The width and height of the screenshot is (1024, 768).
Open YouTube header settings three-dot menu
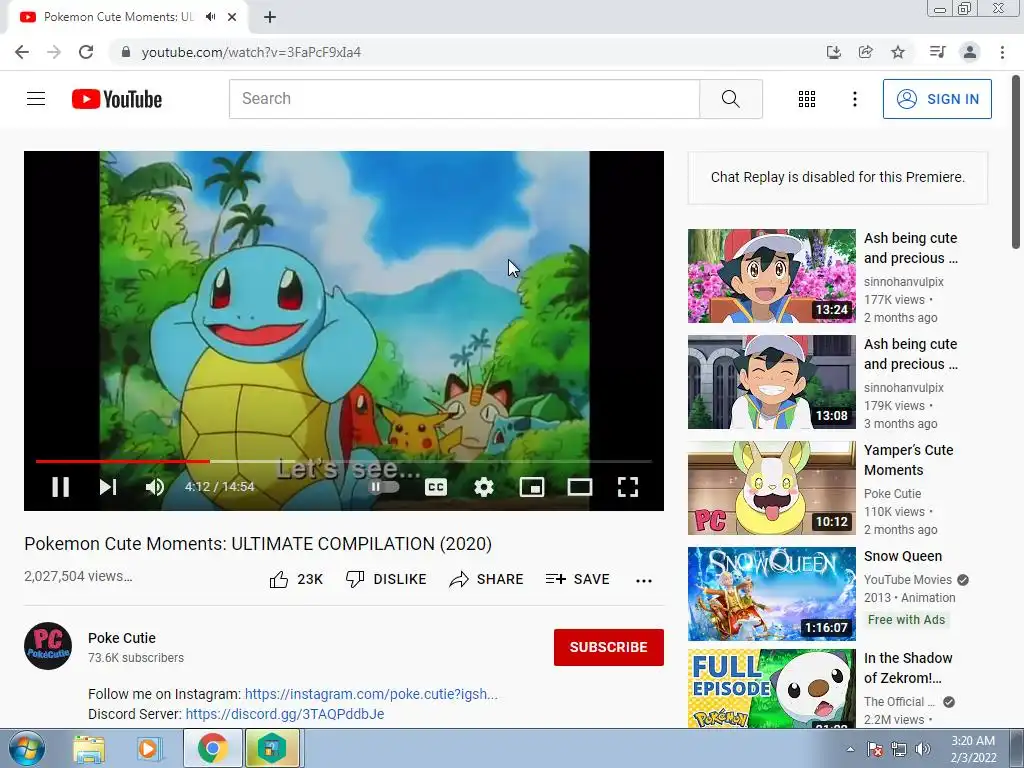tap(854, 99)
